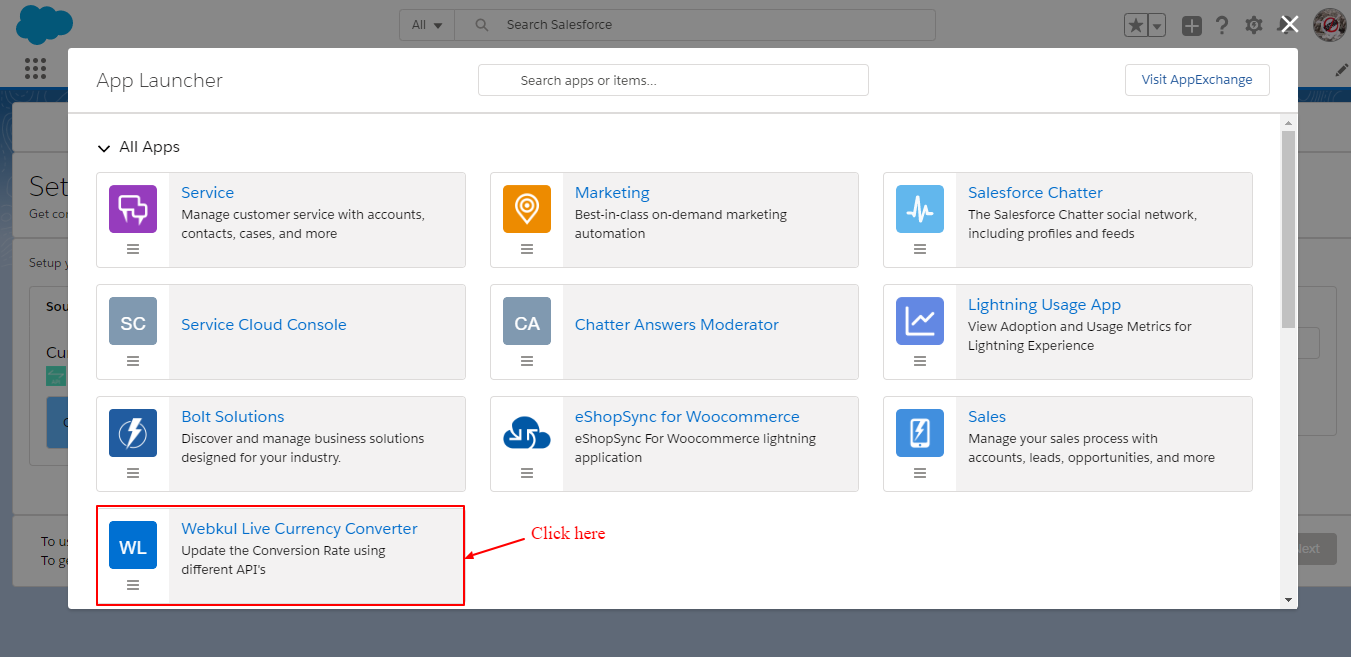This screenshot has width=1351, height=657.
Task: Collapse the All Apps section chevron
Action: 104,148
